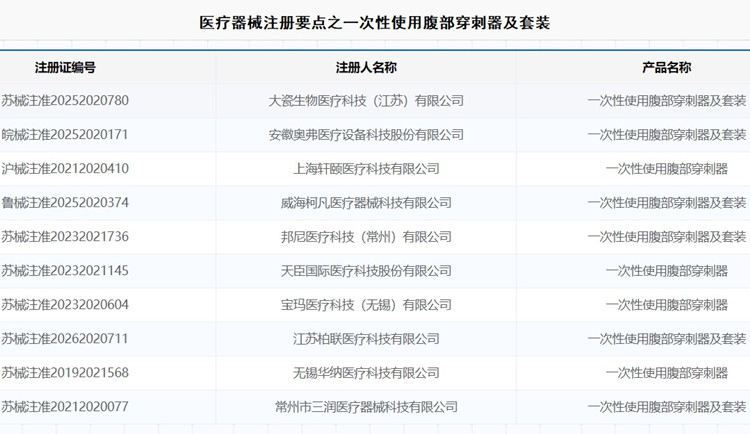750x434 pixels.
Task: Select registration number 苏械注准20262020711
Action: [65, 338]
